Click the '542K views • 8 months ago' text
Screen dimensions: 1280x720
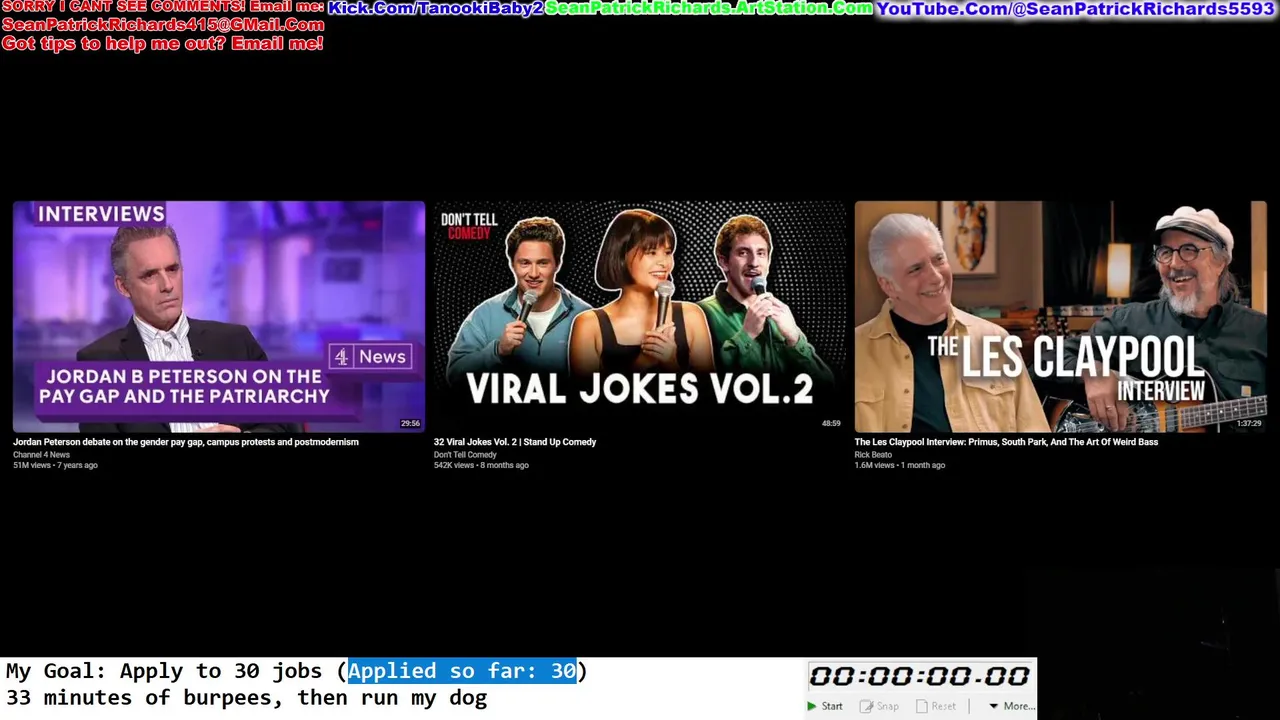click(x=481, y=465)
